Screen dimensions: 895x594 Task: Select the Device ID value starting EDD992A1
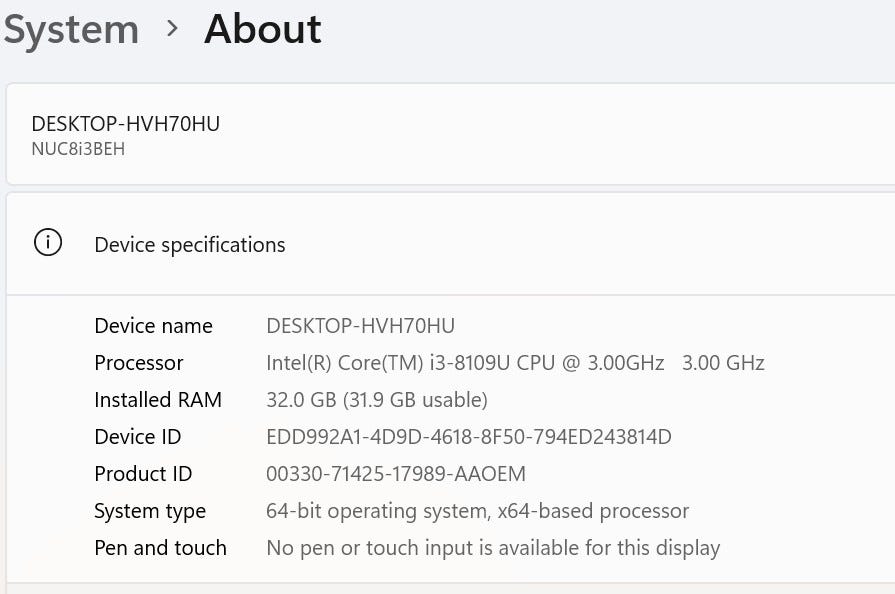(x=468, y=437)
